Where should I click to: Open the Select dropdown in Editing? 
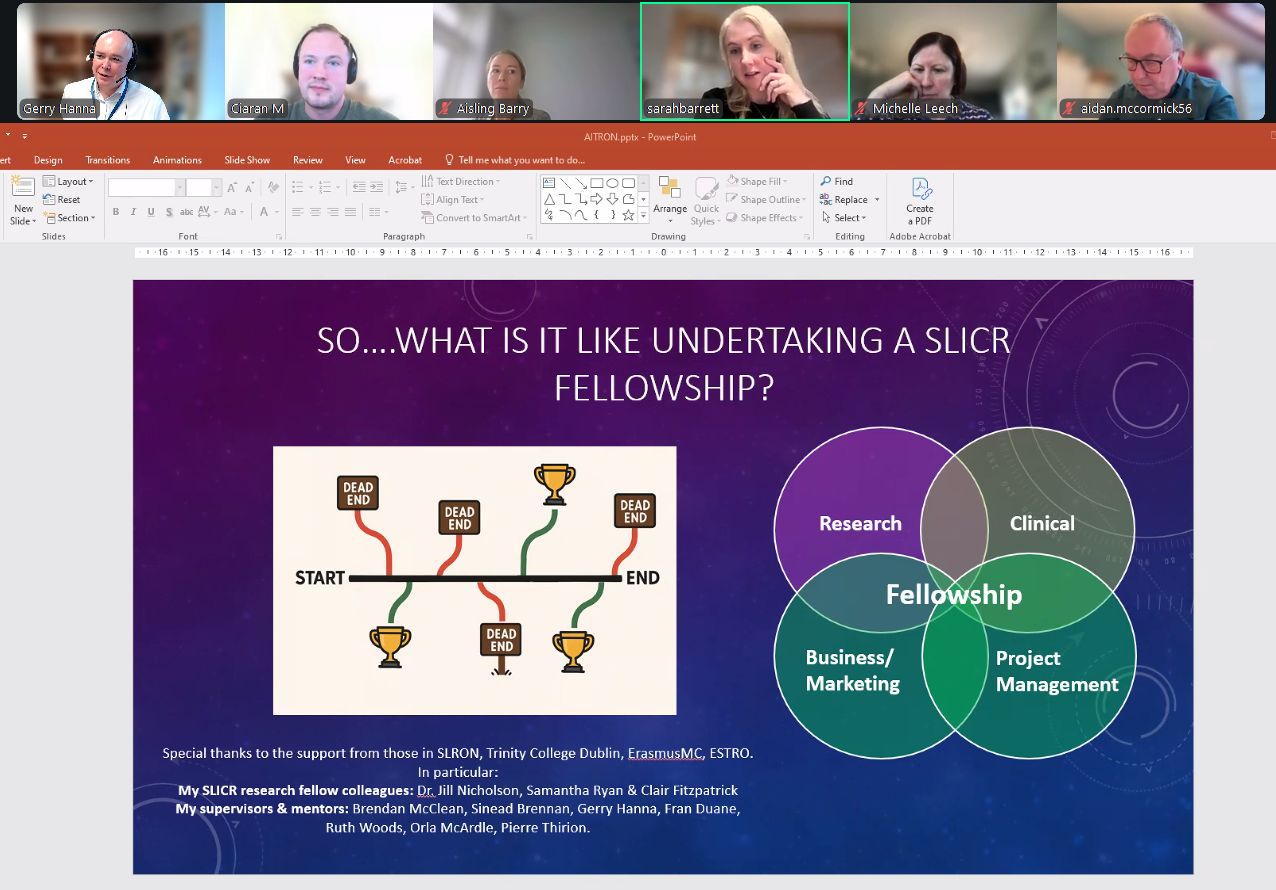(x=845, y=218)
